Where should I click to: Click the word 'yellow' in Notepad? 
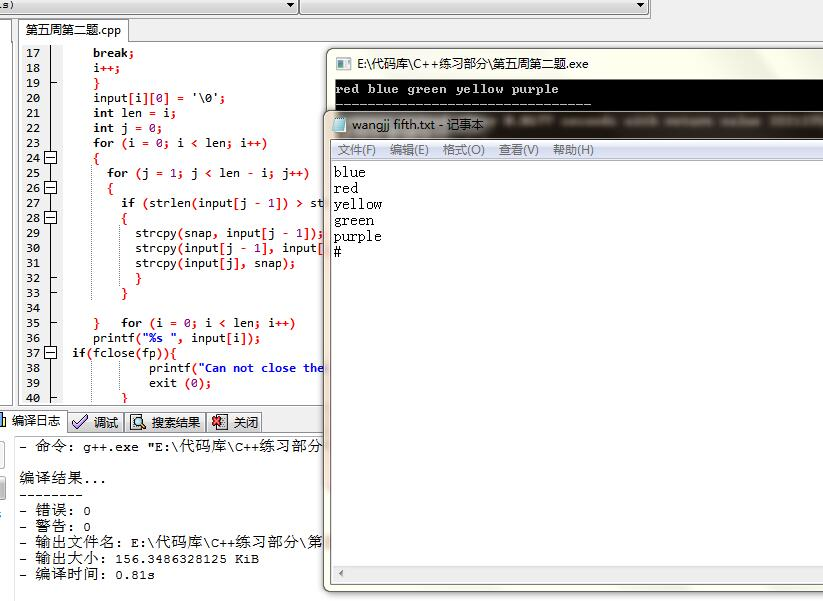pyautogui.click(x=358, y=205)
